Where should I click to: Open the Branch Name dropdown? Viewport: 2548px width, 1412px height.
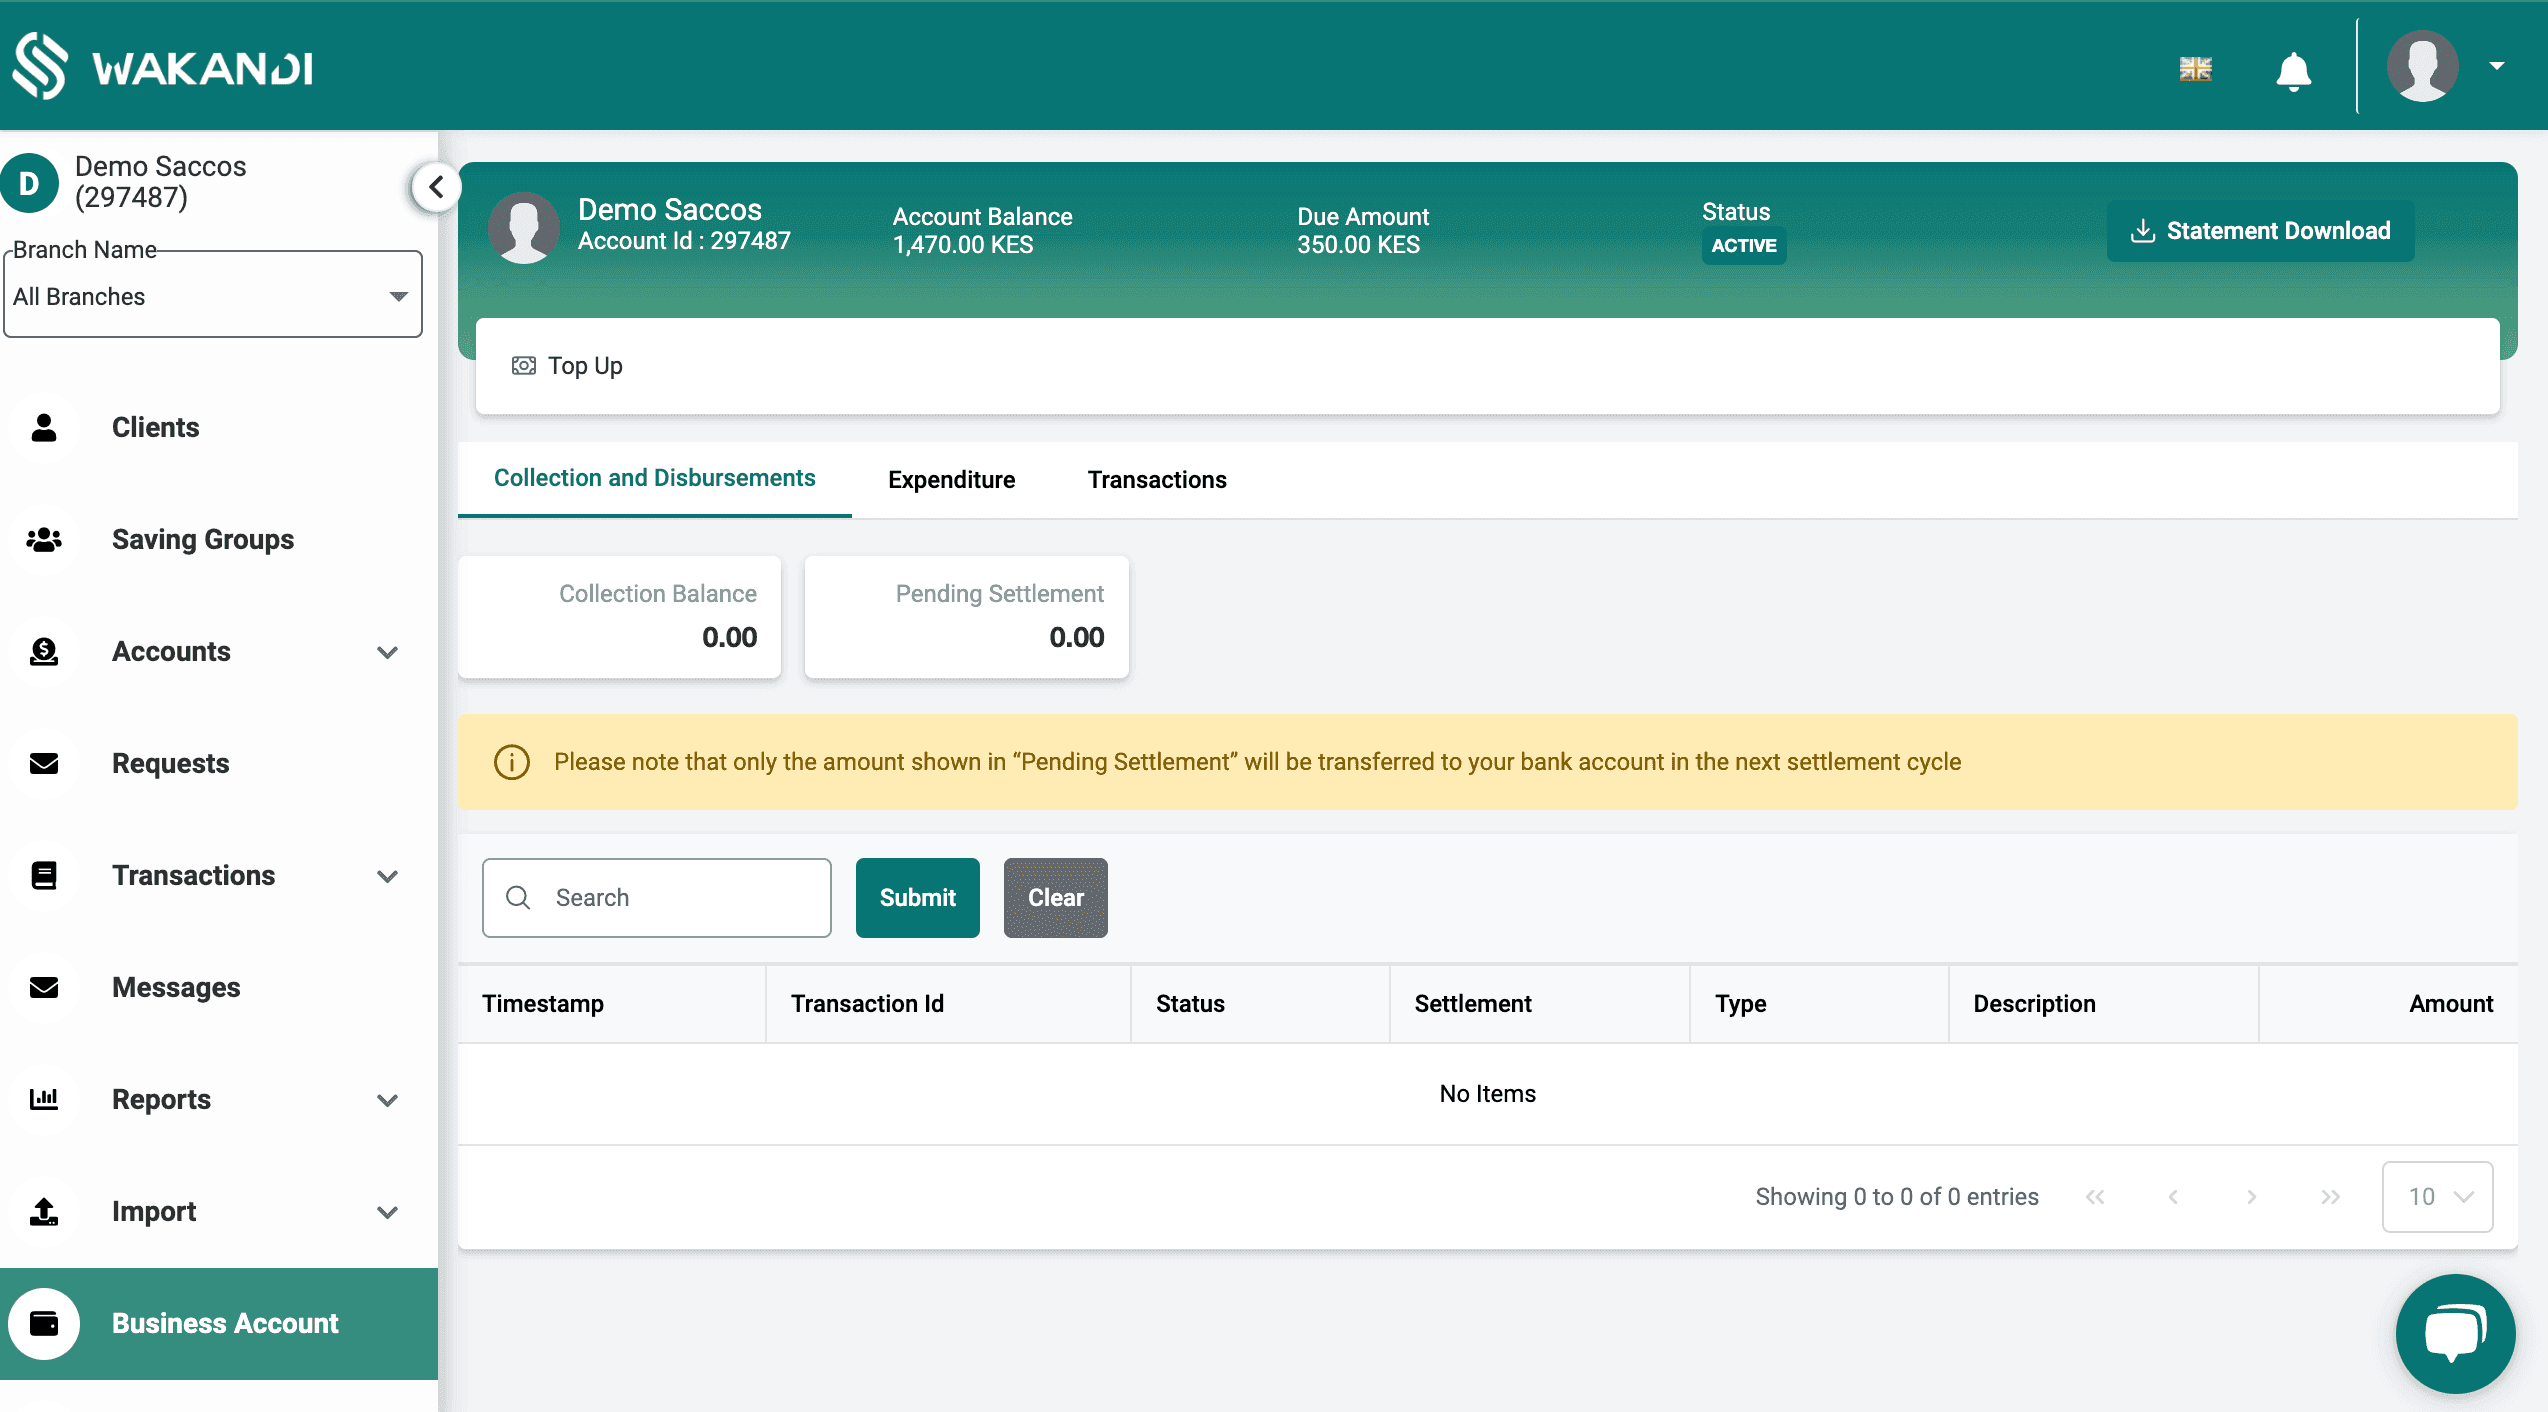tap(213, 296)
